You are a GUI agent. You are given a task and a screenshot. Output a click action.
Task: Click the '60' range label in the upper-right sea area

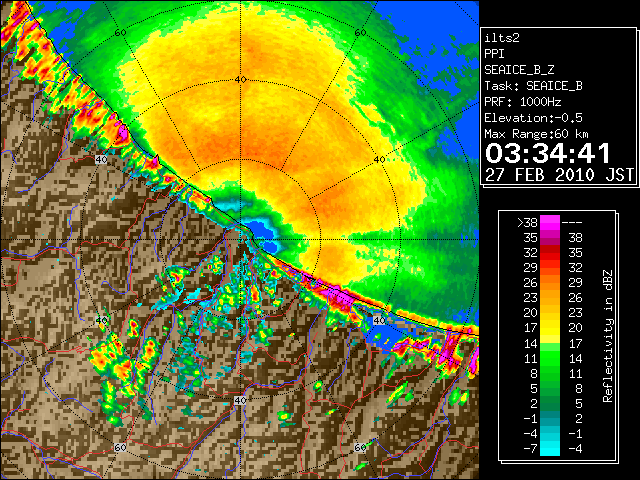(x=360, y=32)
